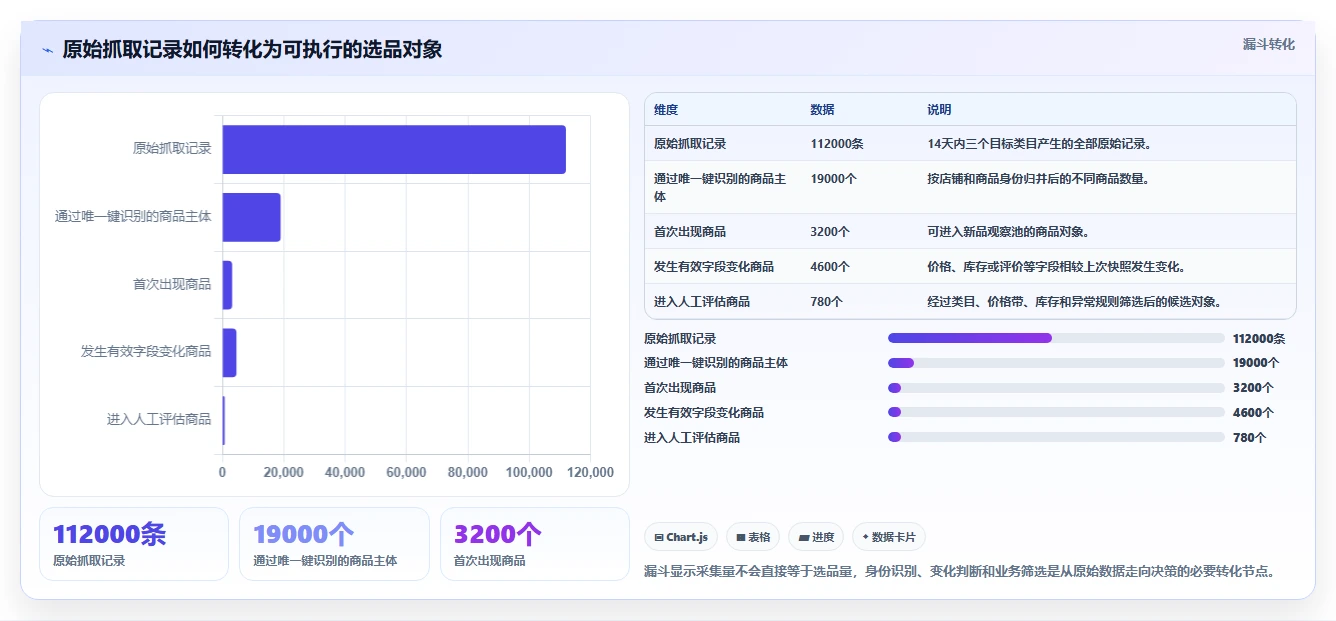This screenshot has width=1336, height=621.
Task: Click the description starting with 经过类目、价格带
Action: [x=1075, y=302]
